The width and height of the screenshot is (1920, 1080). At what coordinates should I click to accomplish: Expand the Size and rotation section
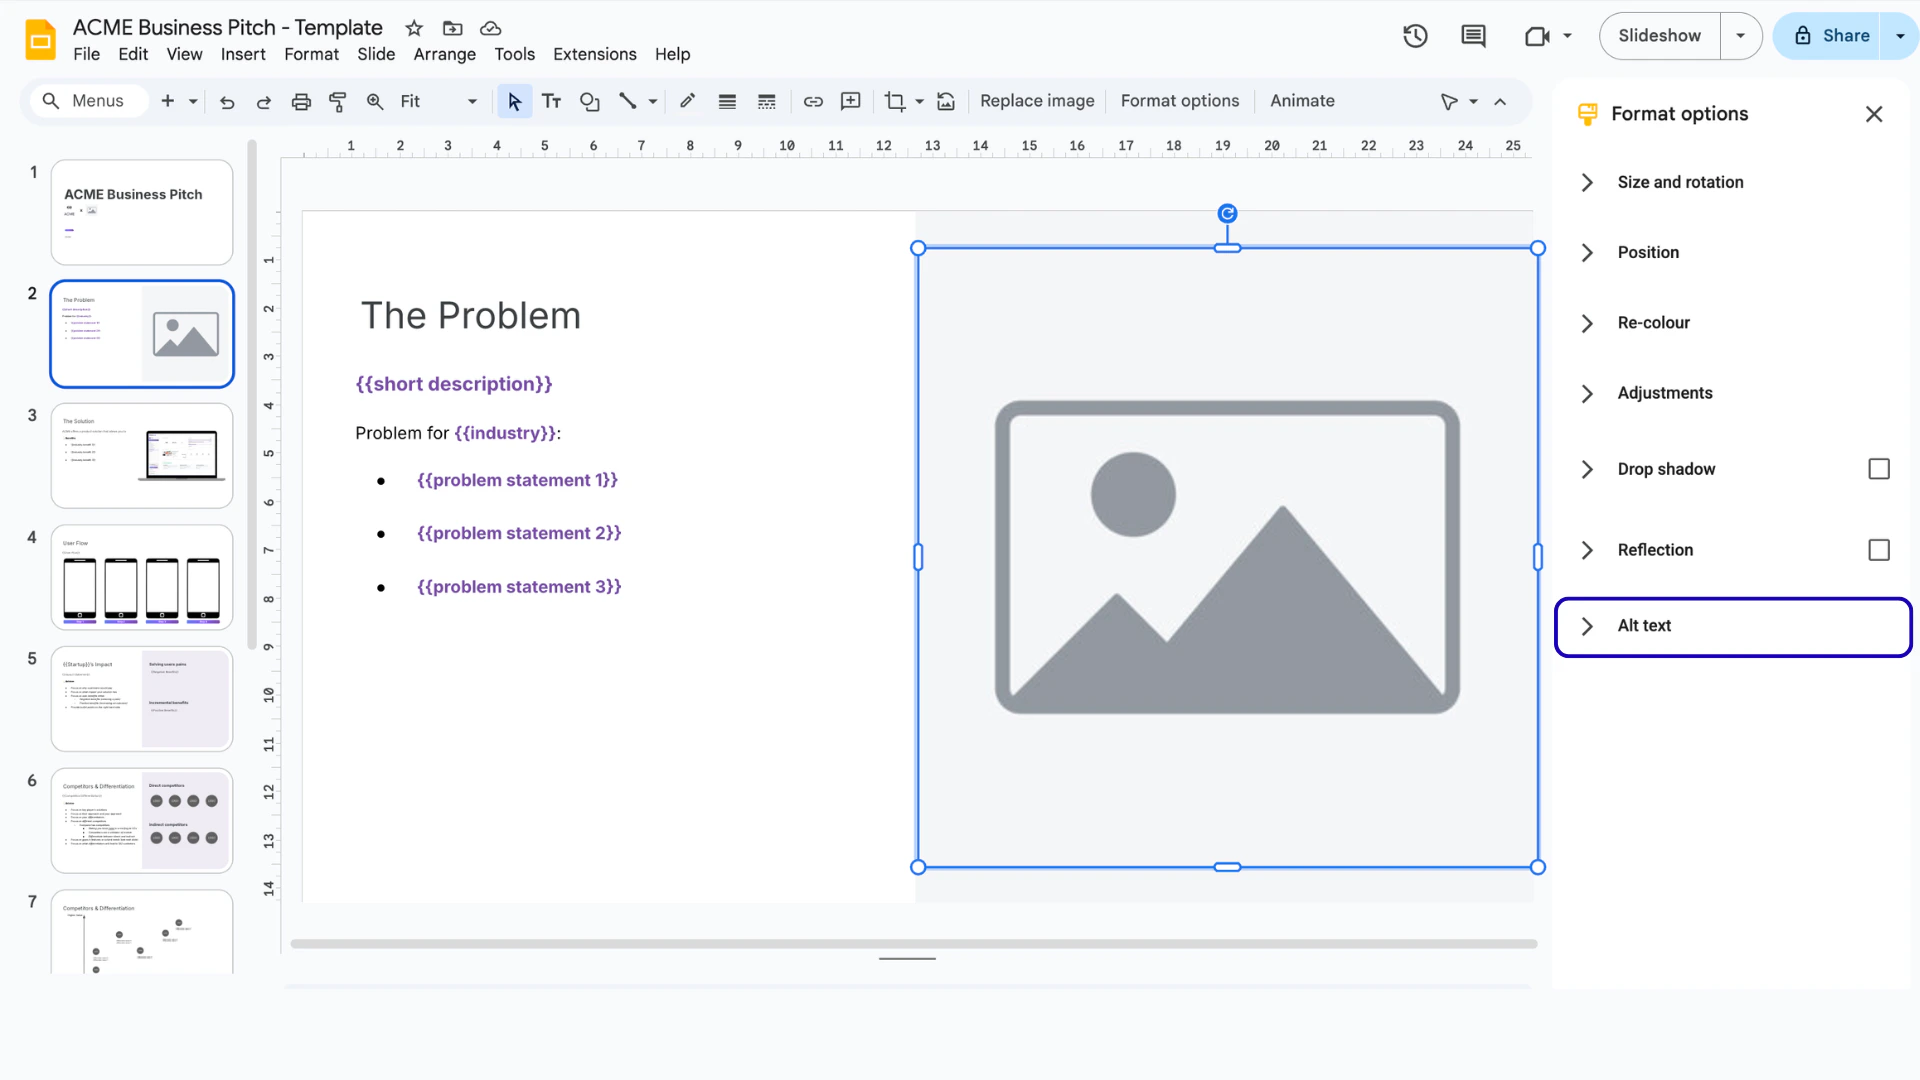pyautogui.click(x=1680, y=182)
